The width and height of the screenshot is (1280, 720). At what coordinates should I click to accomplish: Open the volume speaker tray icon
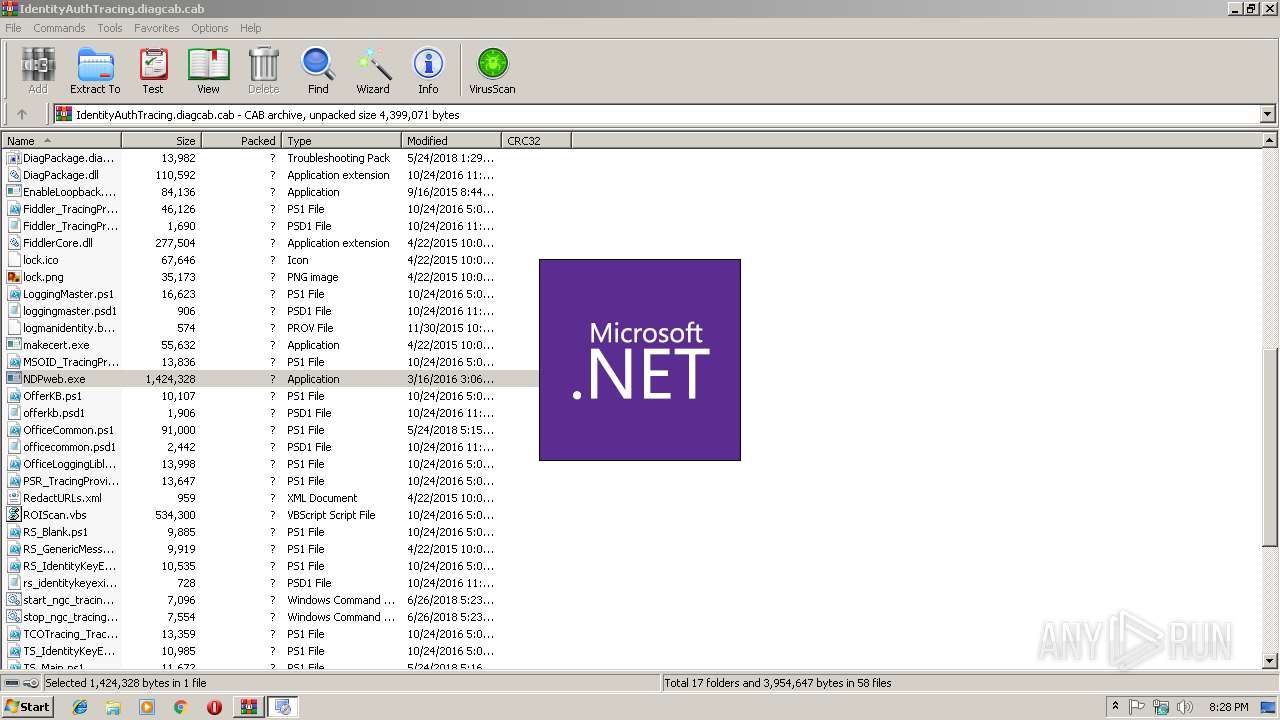1186,707
